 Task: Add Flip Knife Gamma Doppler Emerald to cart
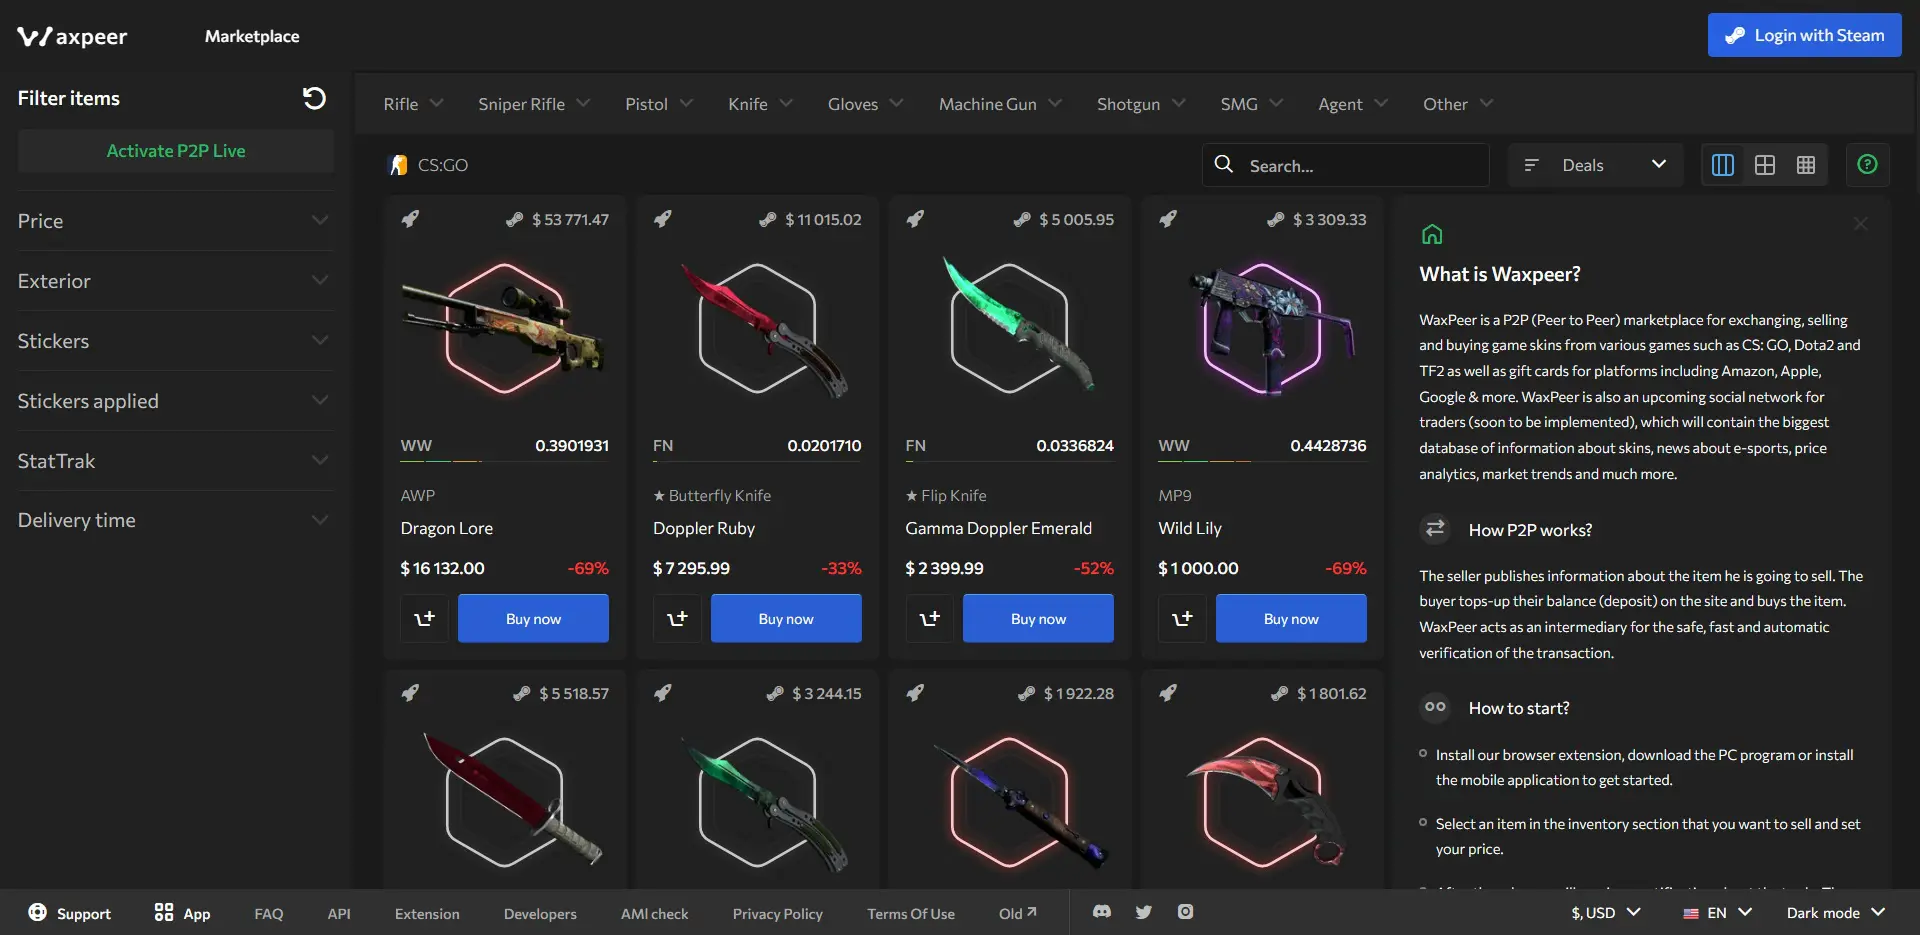(x=930, y=618)
